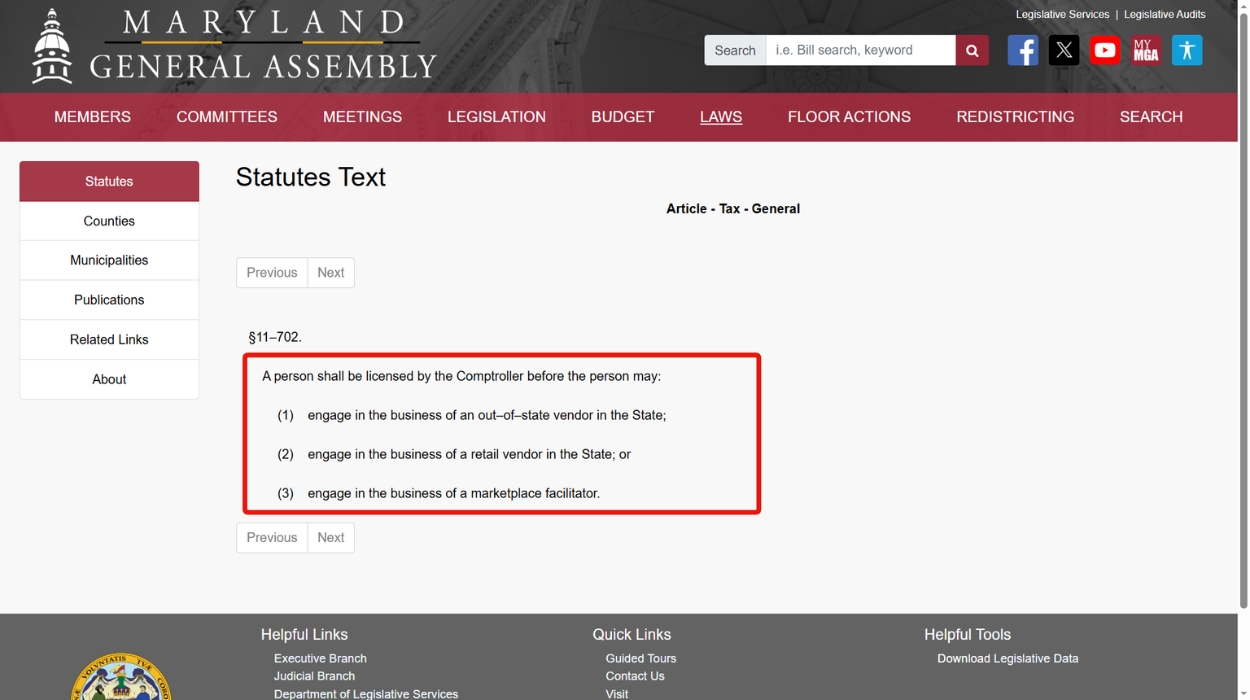Click the top Next button
The image size is (1250, 700).
click(x=331, y=273)
